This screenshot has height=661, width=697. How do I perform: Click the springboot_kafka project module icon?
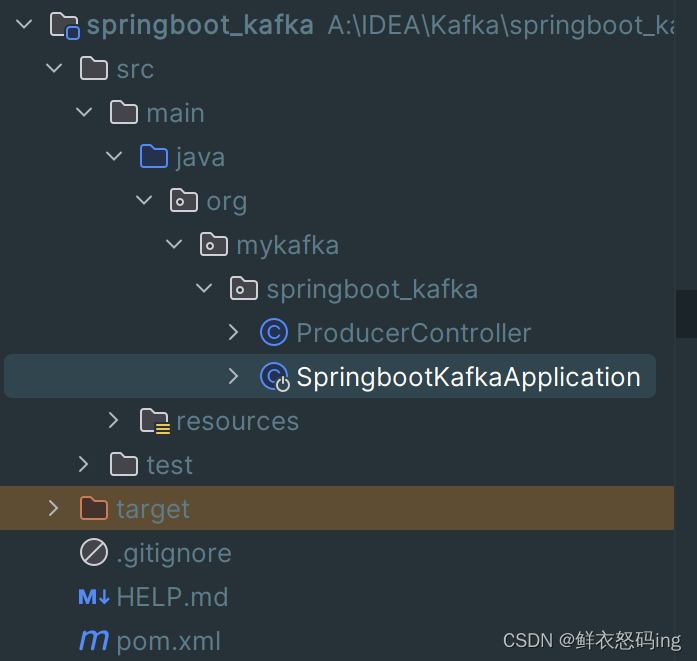point(65,25)
